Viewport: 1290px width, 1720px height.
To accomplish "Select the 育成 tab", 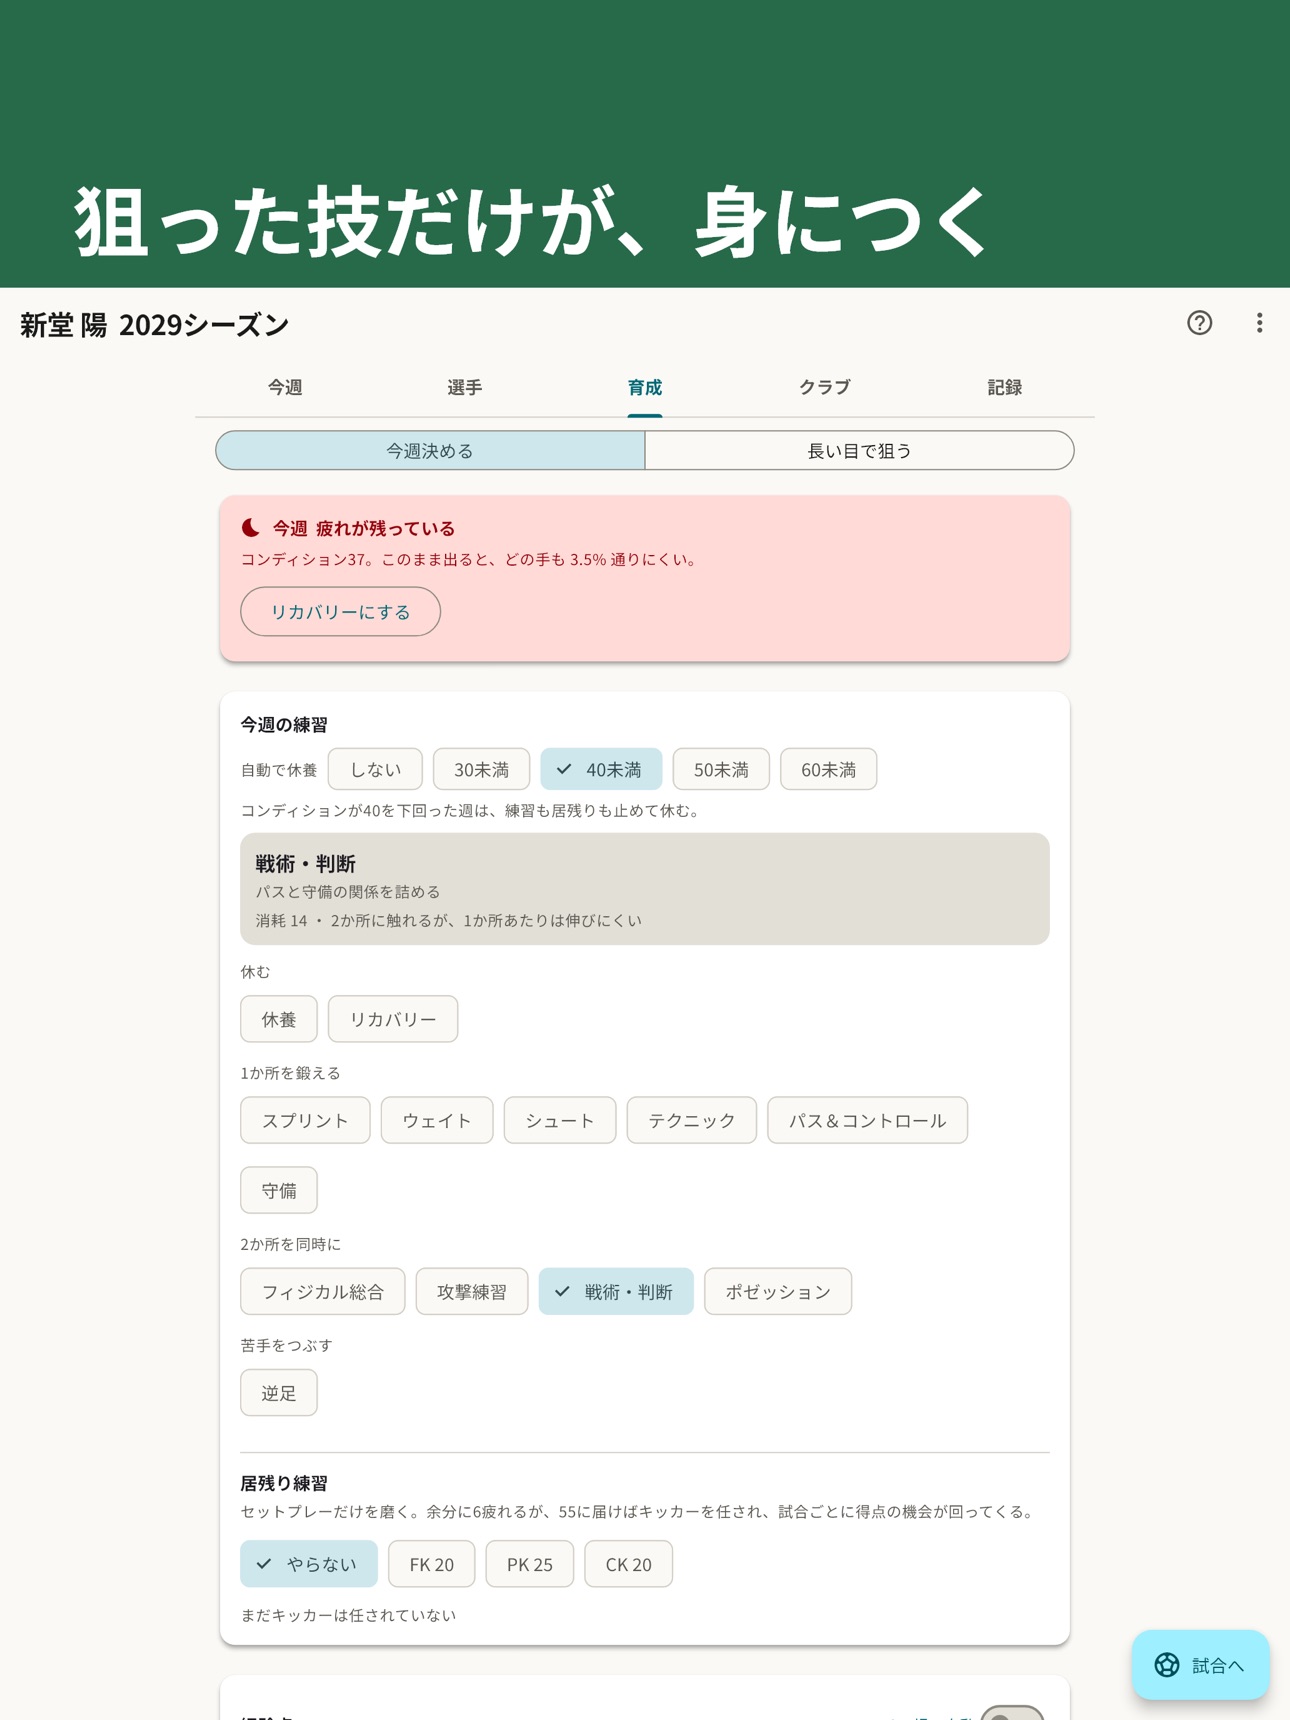I will point(645,387).
